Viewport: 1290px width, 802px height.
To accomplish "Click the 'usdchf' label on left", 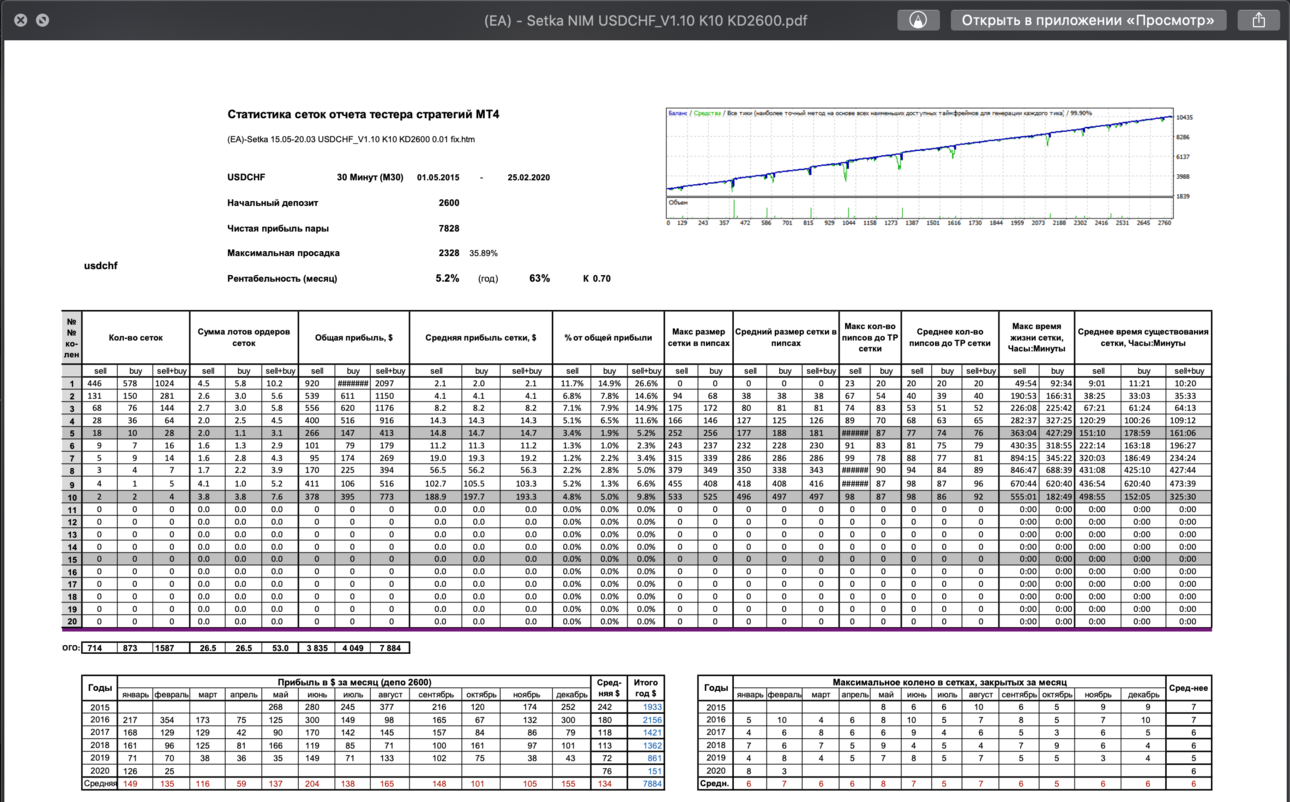I will [x=100, y=266].
